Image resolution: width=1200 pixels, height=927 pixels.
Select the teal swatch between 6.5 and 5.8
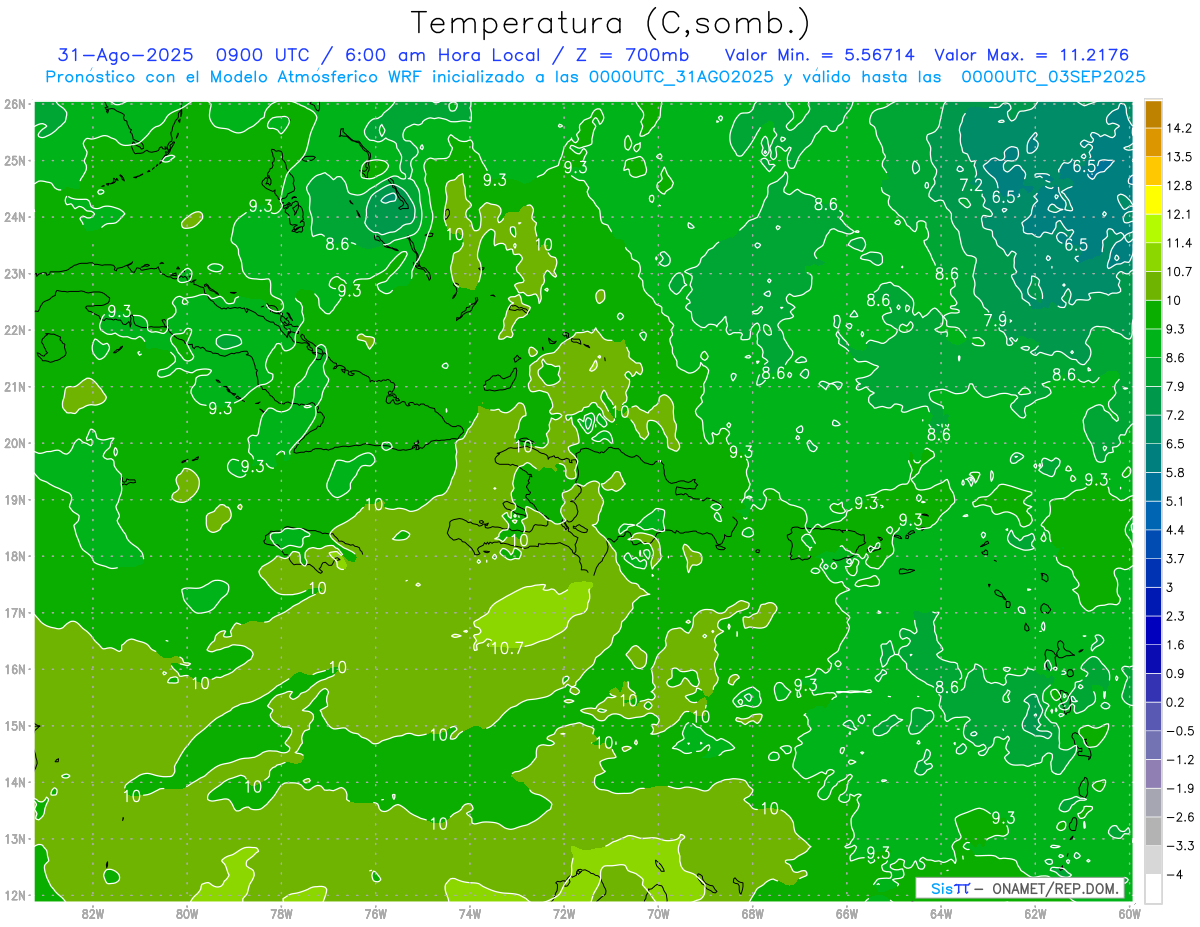(1153, 456)
